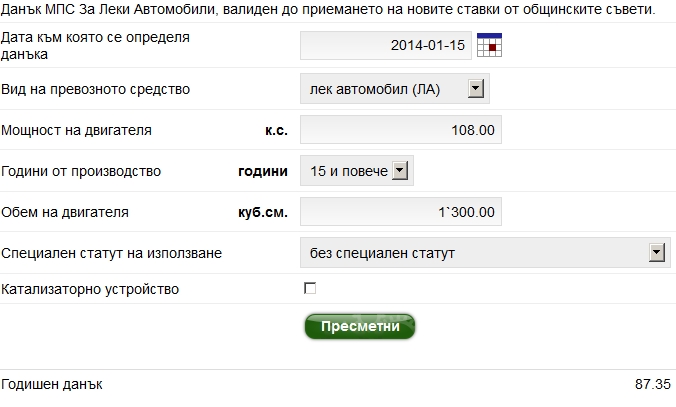The width and height of the screenshot is (676, 407).
Task: Click the engine volume field 1`300.00
Action: click(401, 212)
